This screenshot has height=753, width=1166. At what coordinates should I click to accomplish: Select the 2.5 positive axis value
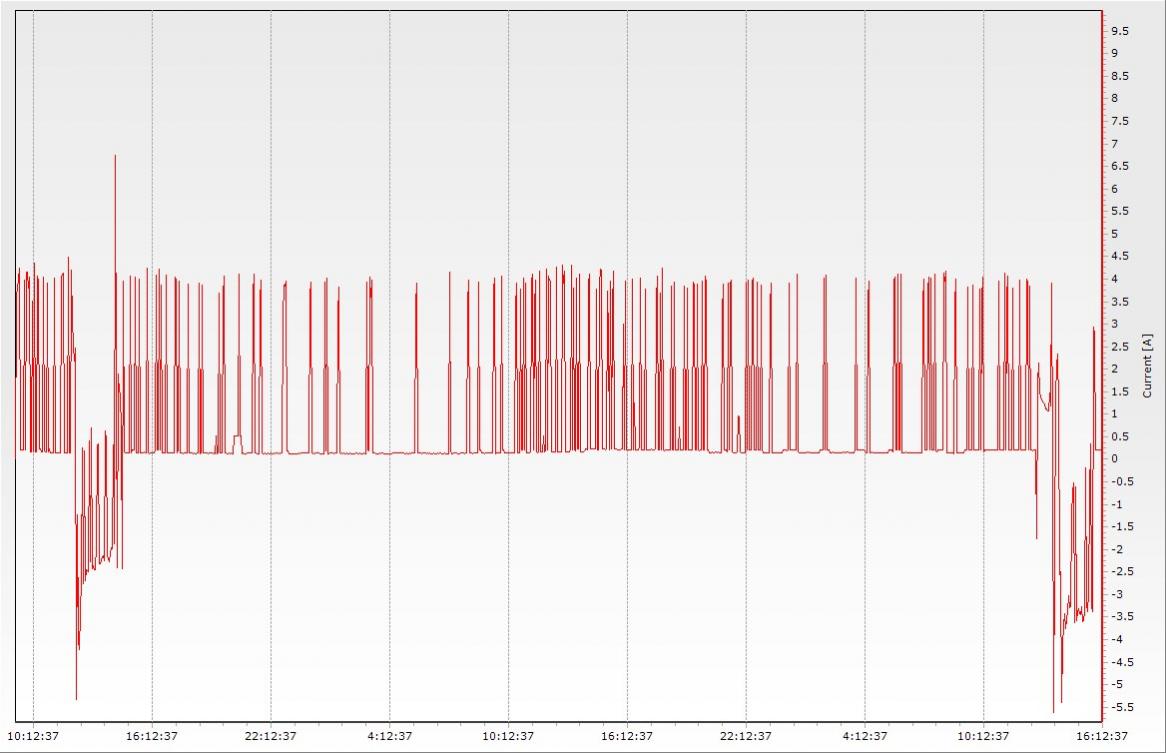click(x=1120, y=346)
